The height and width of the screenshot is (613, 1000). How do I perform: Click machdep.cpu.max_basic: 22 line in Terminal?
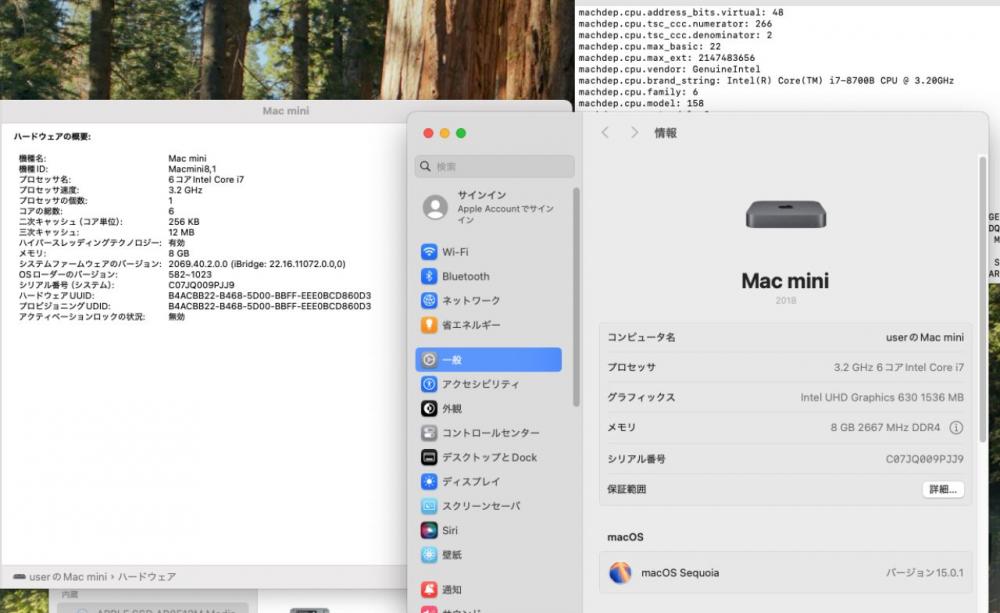[x=649, y=46]
